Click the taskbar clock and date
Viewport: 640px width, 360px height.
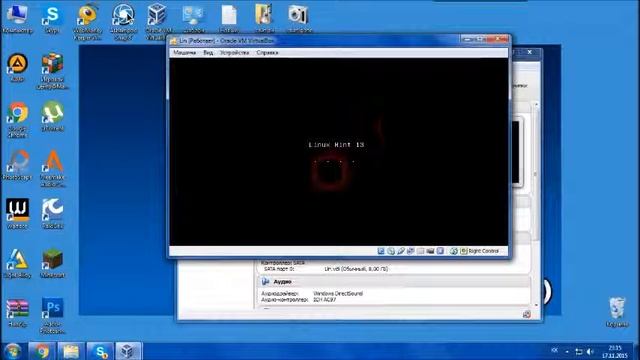[x=615, y=351]
